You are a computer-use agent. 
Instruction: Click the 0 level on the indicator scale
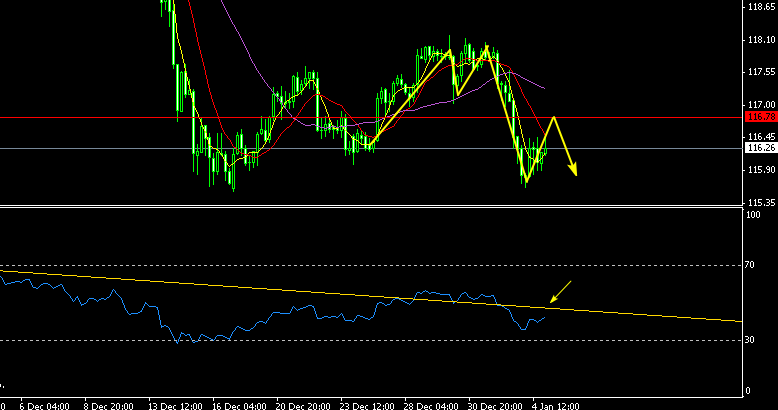pyautogui.click(x=748, y=391)
